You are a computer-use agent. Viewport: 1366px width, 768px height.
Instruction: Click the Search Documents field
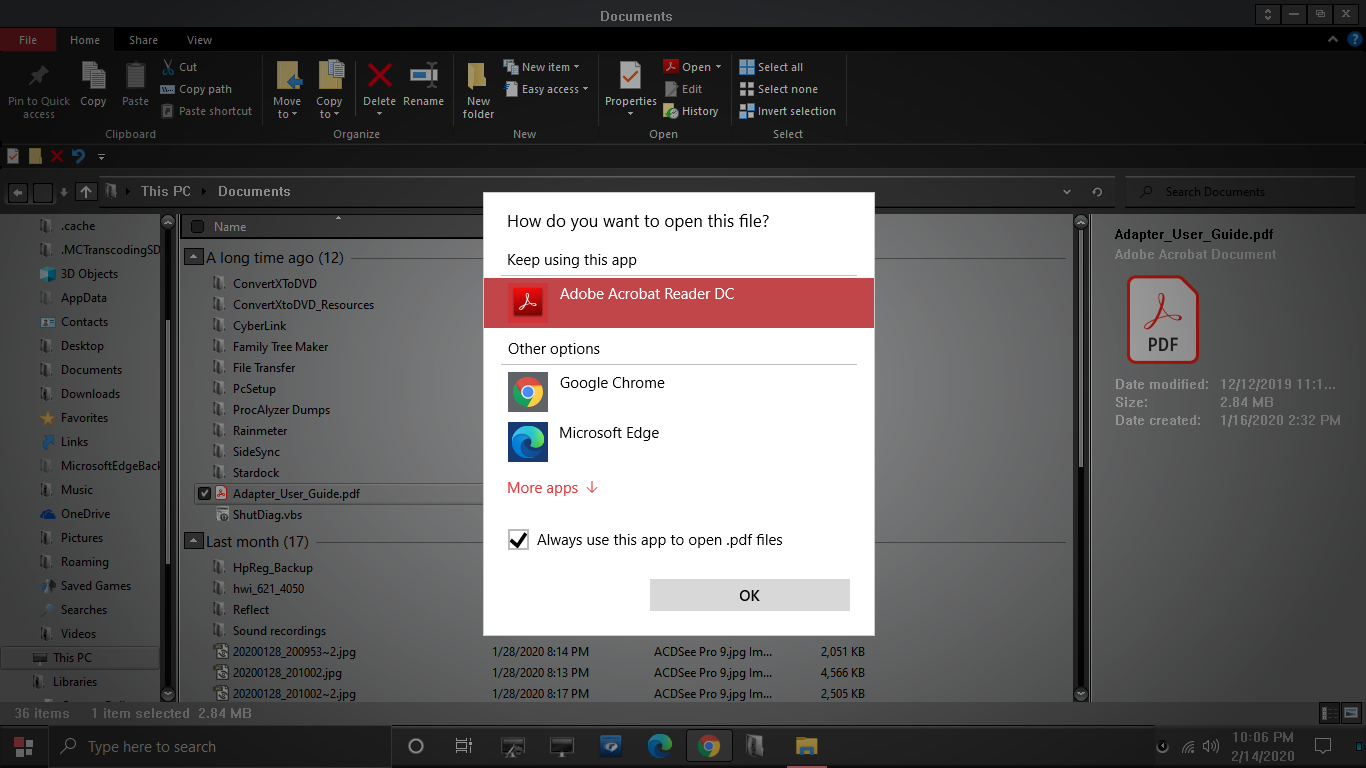1241,192
